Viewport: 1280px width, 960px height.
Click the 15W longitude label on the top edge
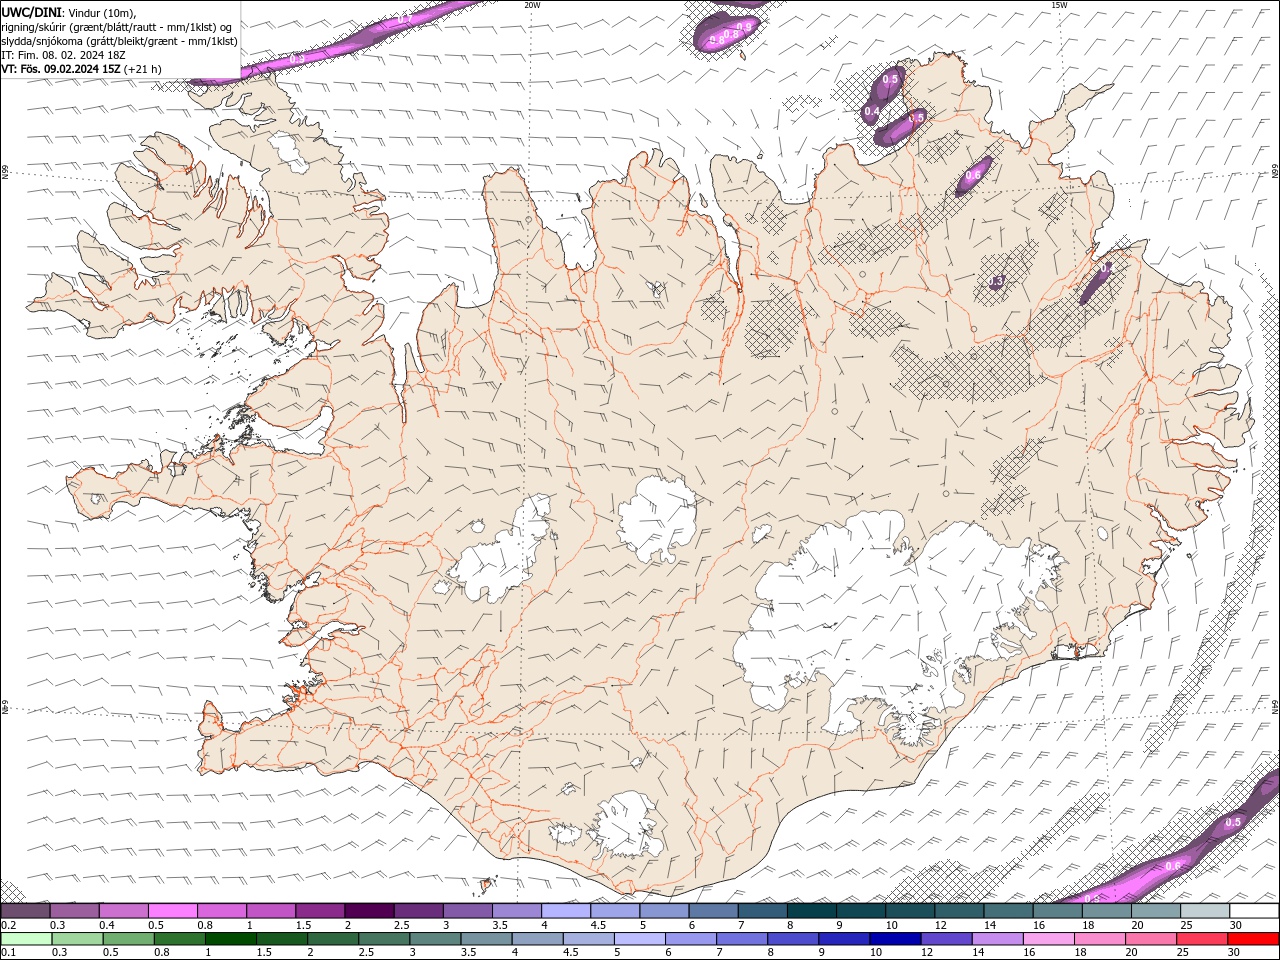click(x=1059, y=5)
